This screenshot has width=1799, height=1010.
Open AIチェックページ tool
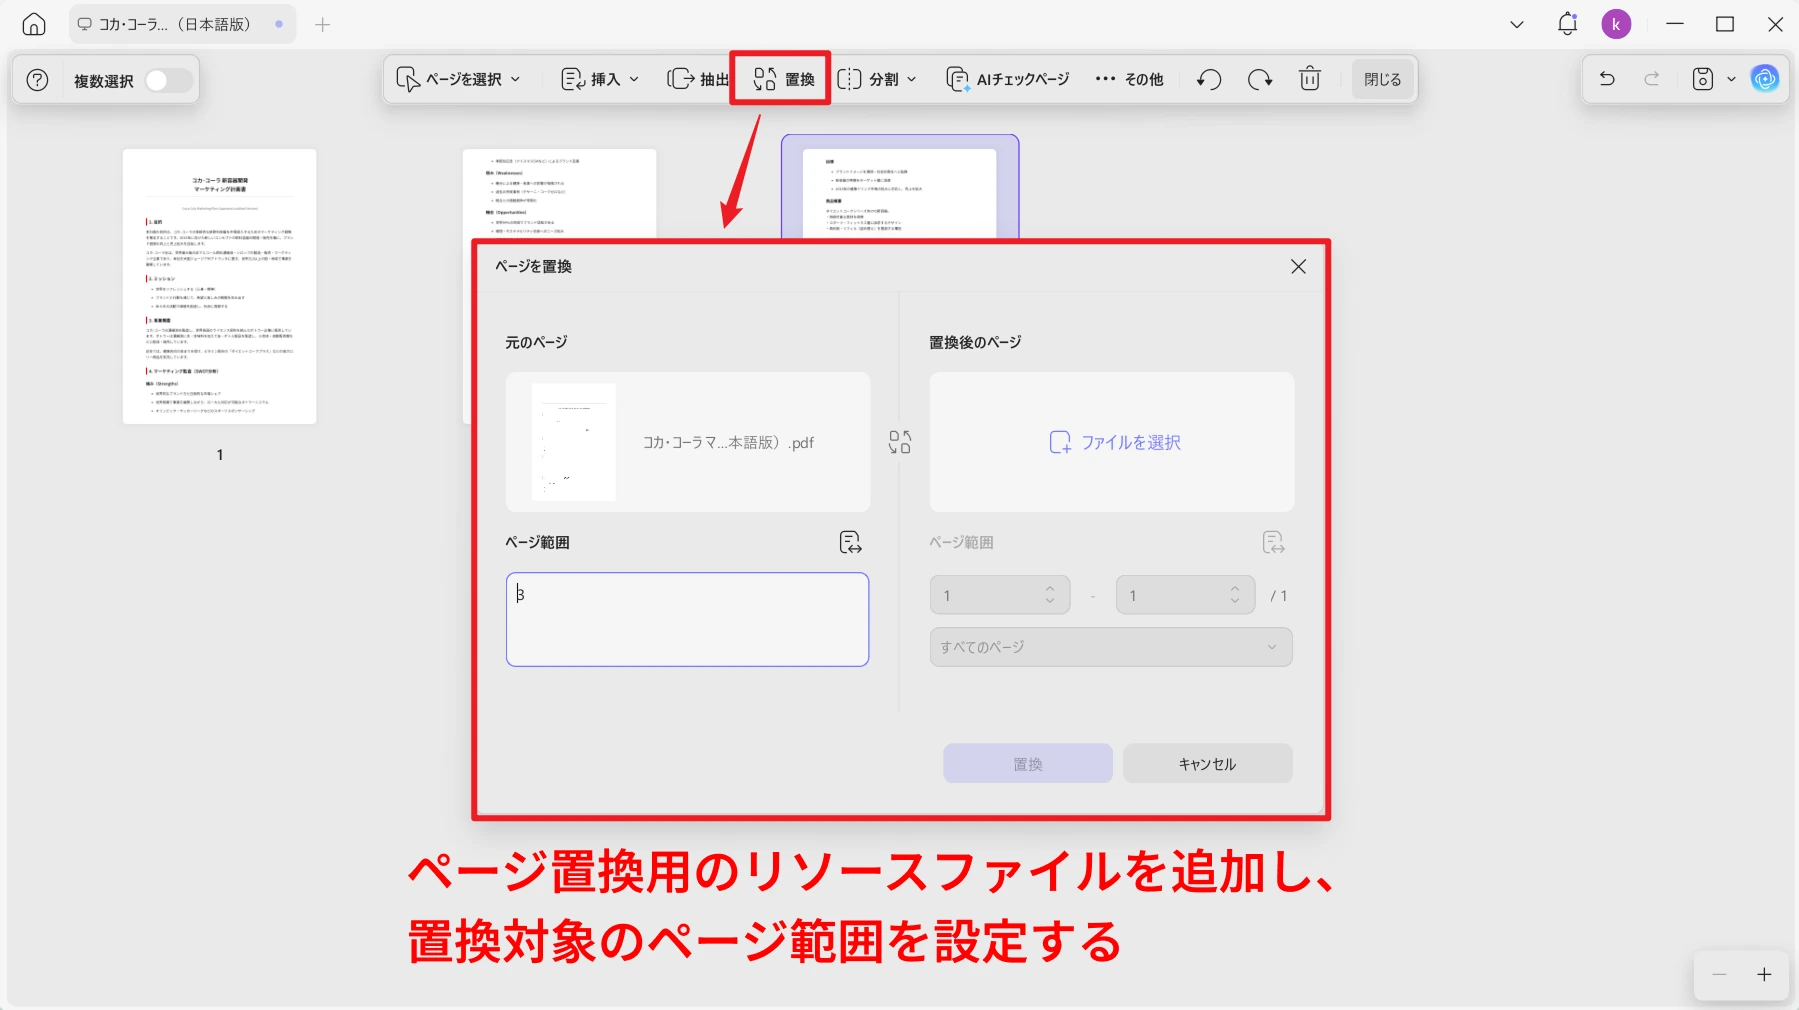tap(1007, 79)
